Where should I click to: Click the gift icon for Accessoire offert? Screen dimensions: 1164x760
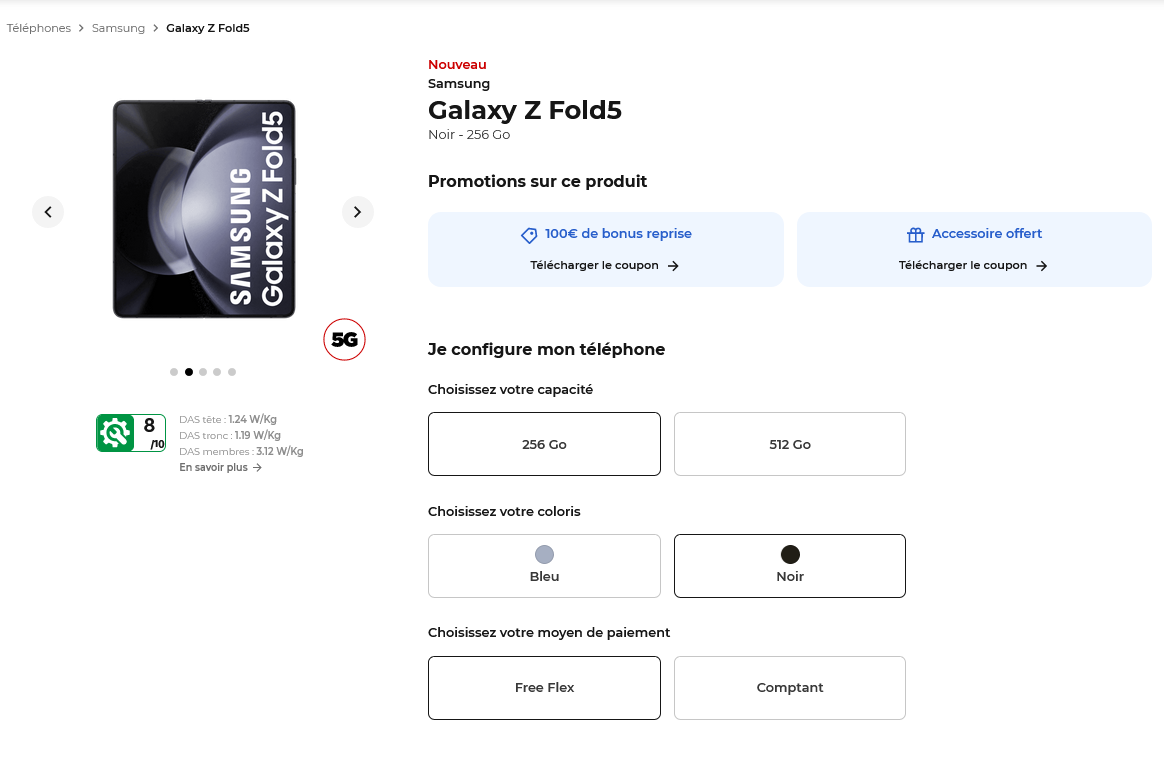pos(915,235)
